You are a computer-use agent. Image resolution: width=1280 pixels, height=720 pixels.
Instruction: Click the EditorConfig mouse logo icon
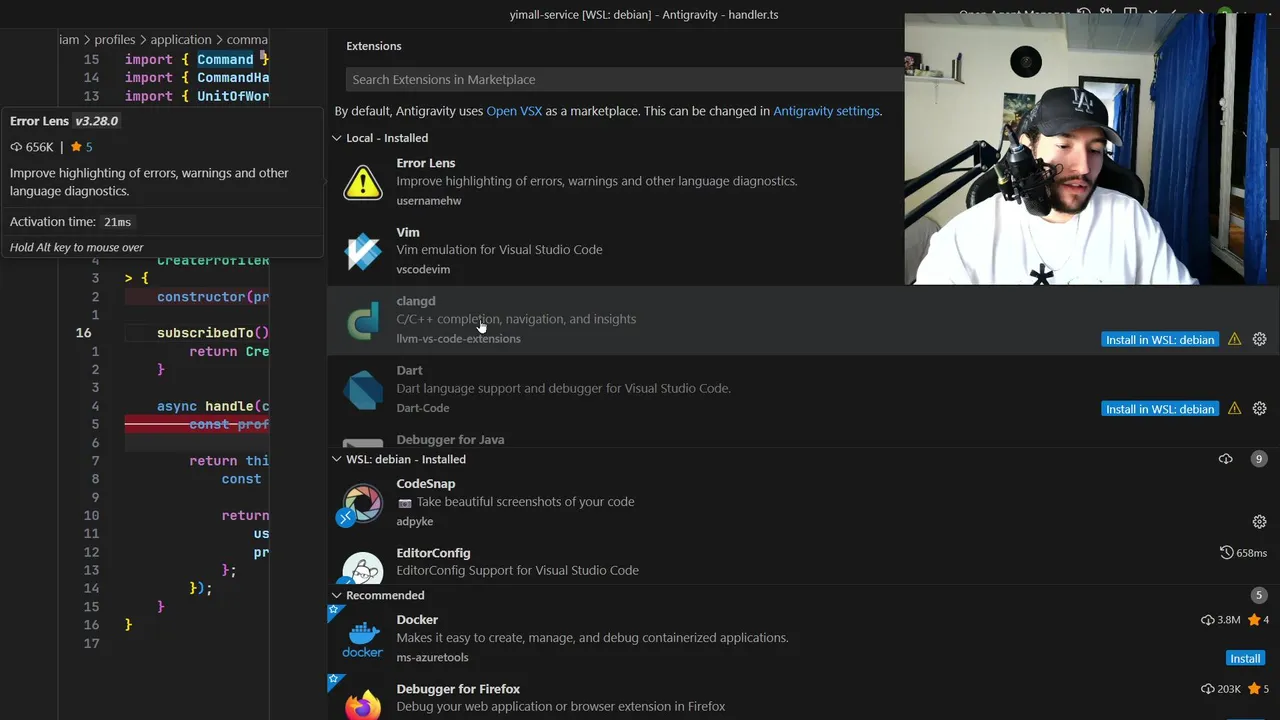pos(363,568)
